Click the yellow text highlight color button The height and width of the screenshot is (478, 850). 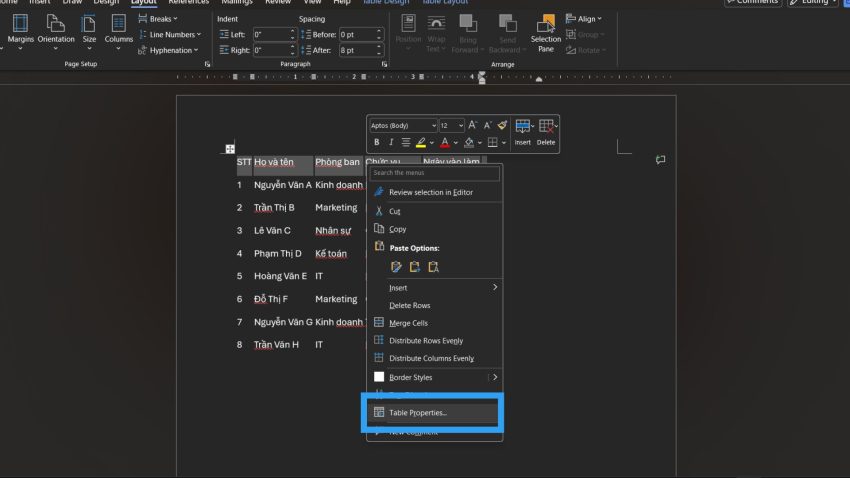point(421,143)
